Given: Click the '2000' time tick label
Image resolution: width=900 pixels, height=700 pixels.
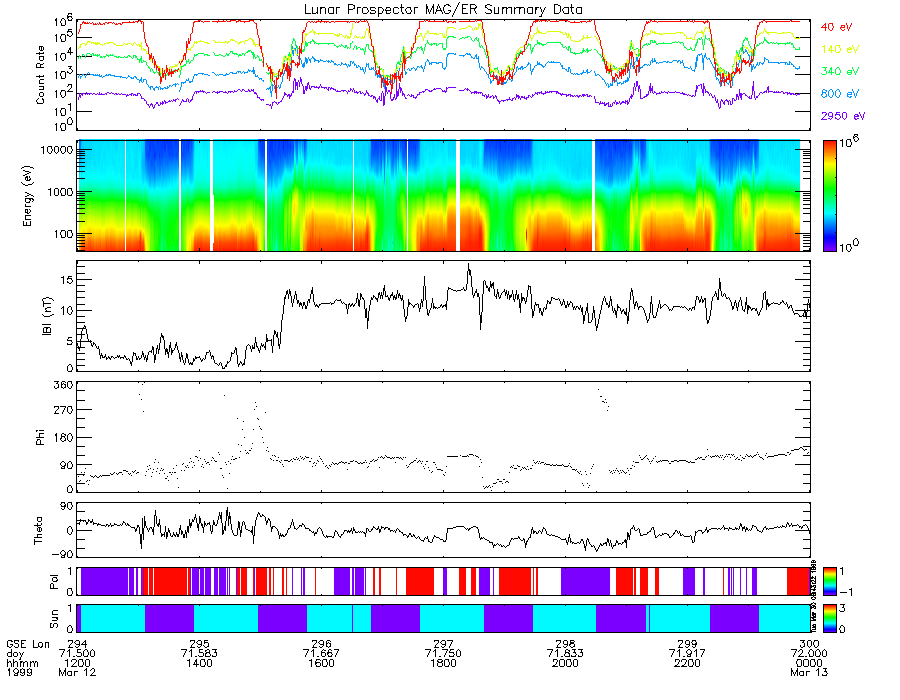Looking at the screenshot, I should pyautogui.click(x=565, y=663).
